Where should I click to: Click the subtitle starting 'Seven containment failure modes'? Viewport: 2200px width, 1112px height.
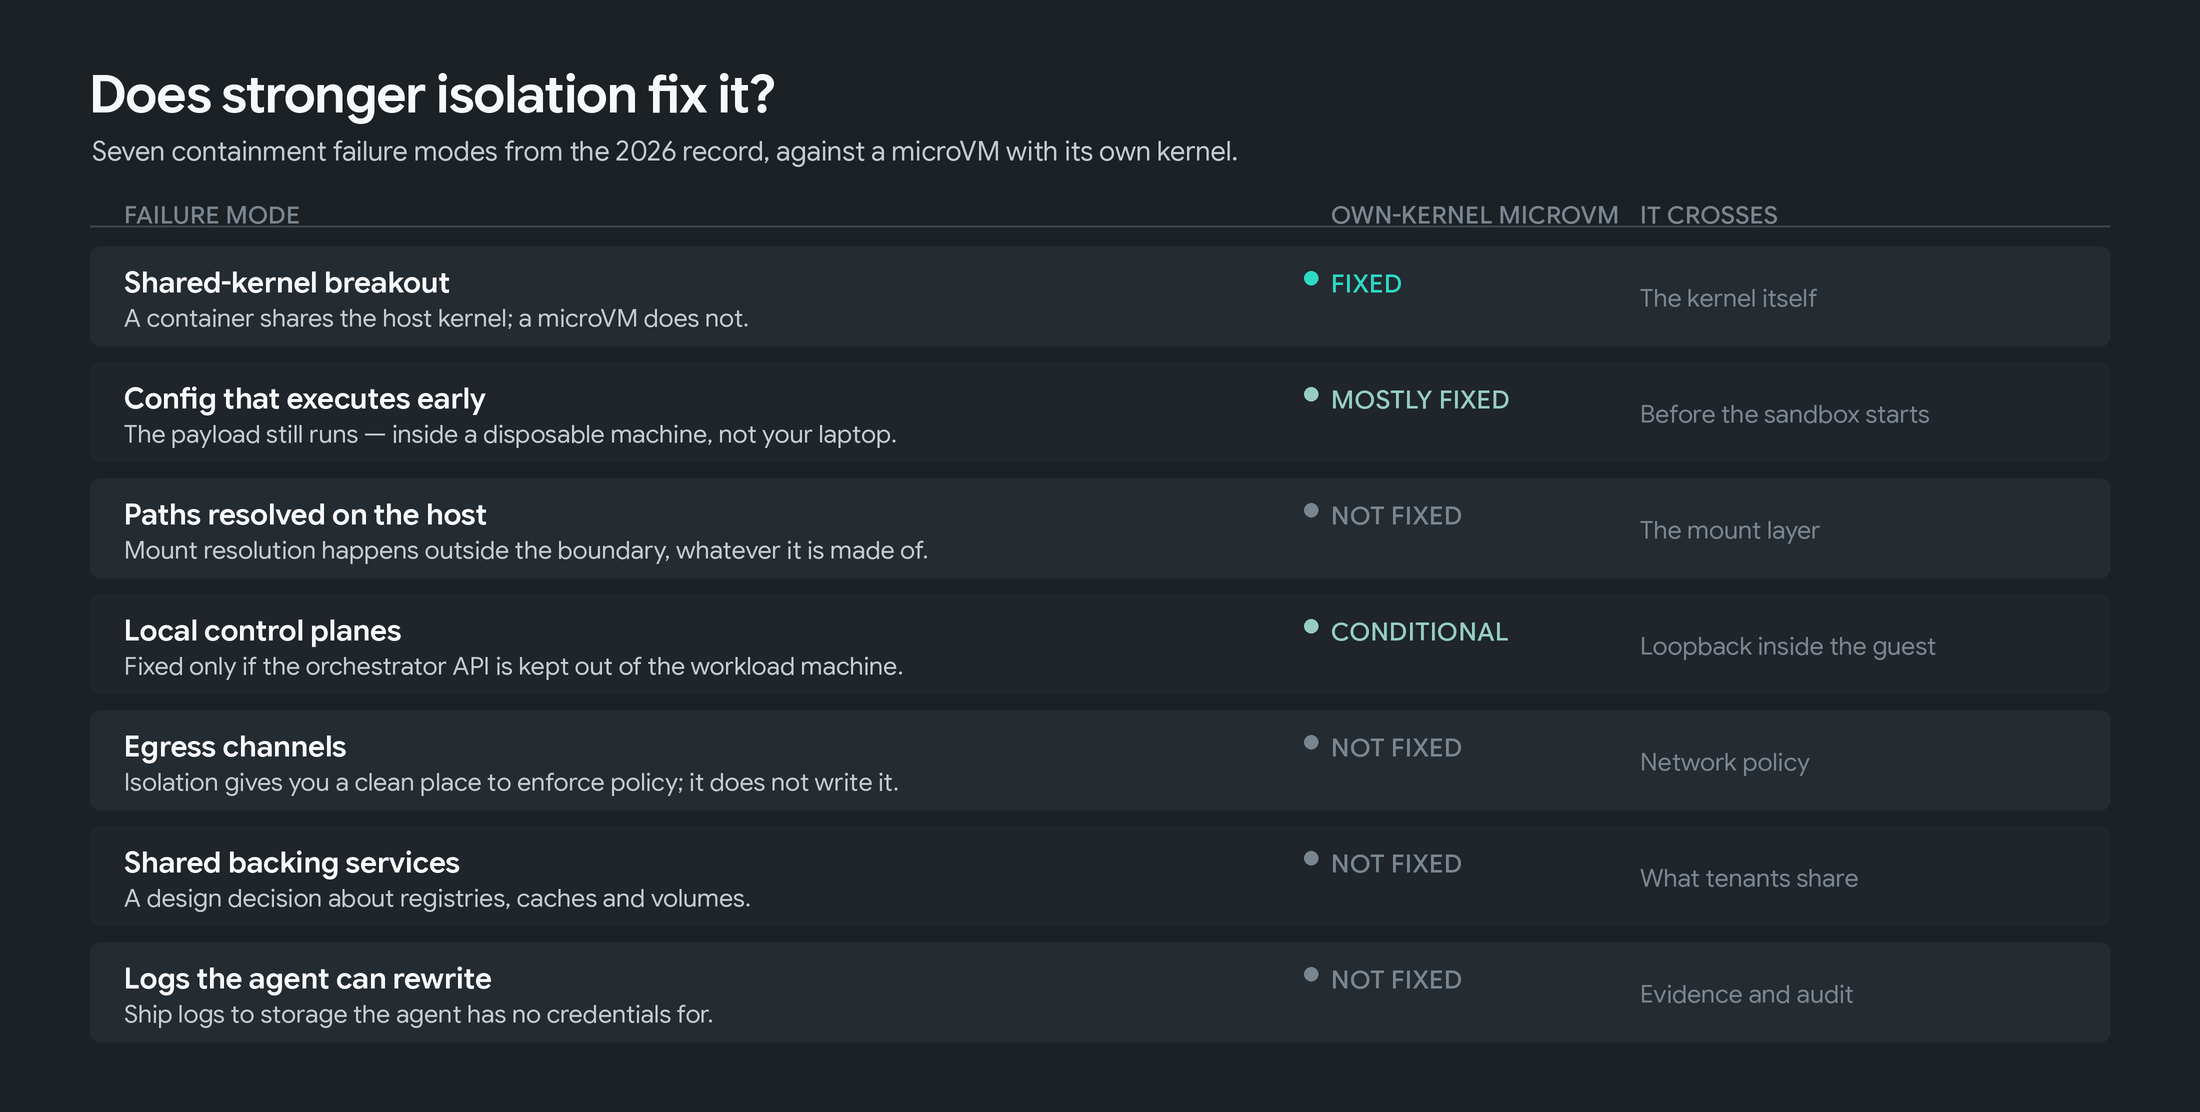pyautogui.click(x=665, y=152)
